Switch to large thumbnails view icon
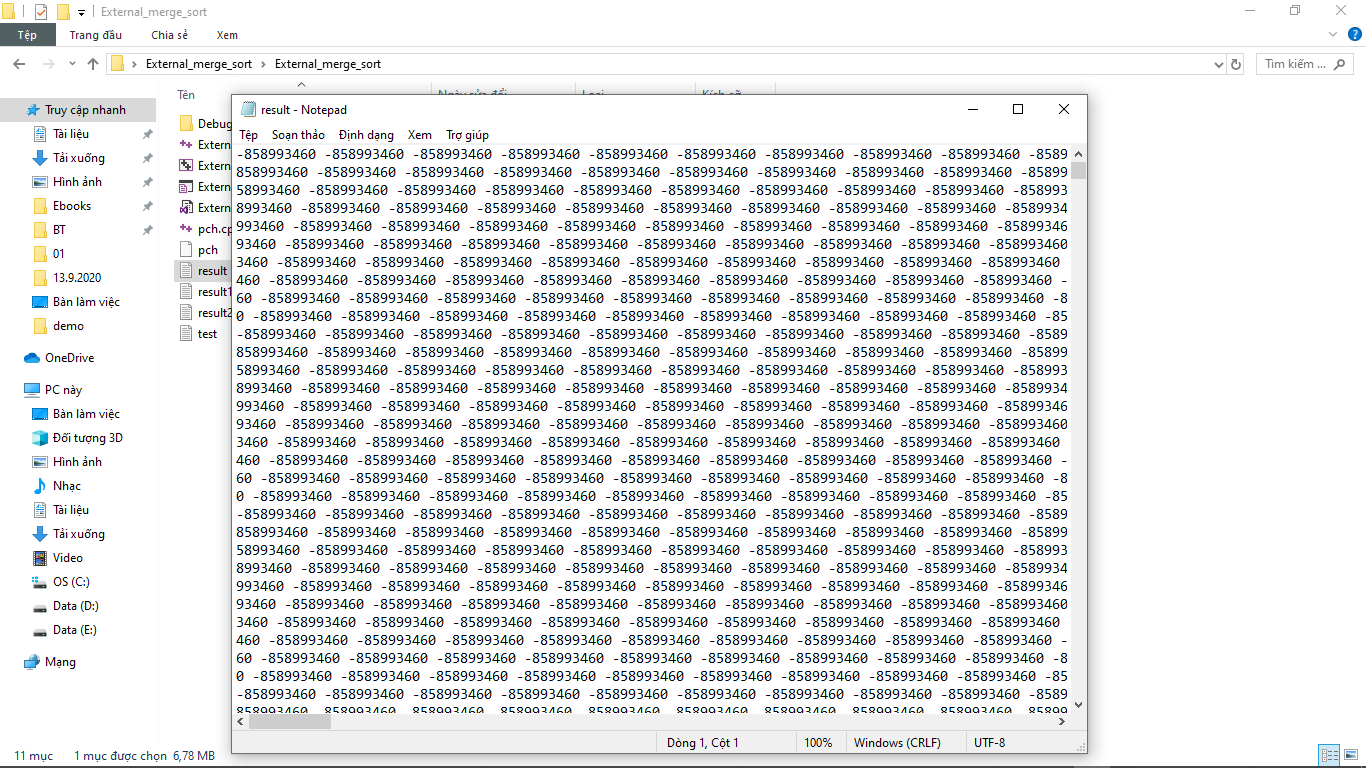The width and height of the screenshot is (1366, 768). pyautogui.click(x=1351, y=756)
